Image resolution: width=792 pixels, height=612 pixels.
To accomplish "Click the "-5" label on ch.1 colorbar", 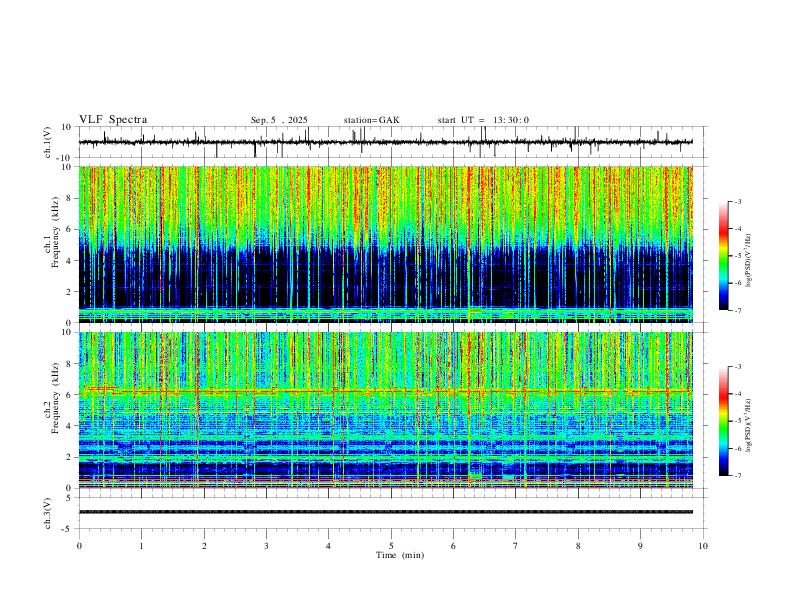I will [x=737, y=256].
